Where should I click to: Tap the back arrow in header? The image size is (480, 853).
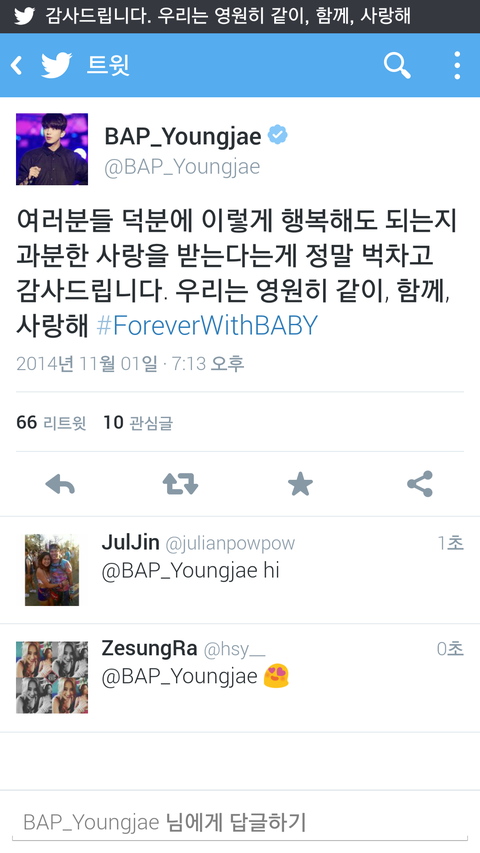coord(16,66)
